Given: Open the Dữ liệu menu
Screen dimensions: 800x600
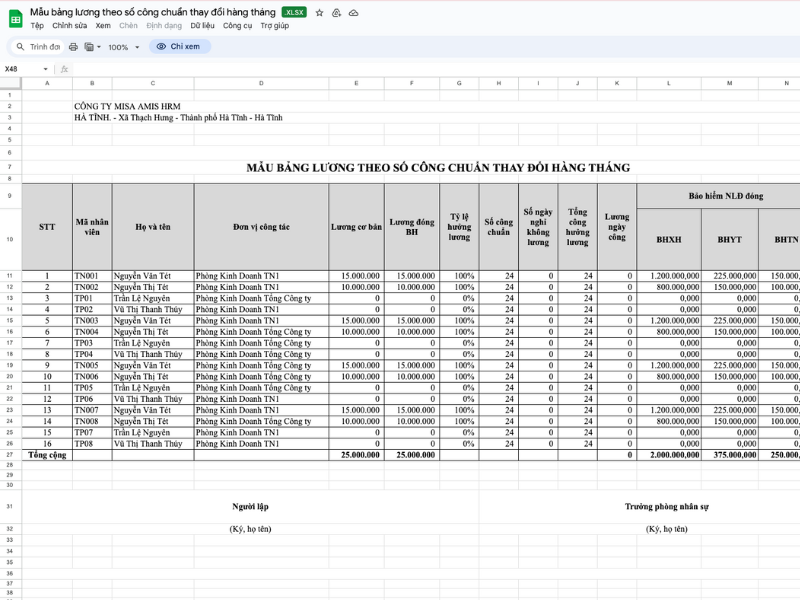Looking at the screenshot, I should click(x=202, y=26).
